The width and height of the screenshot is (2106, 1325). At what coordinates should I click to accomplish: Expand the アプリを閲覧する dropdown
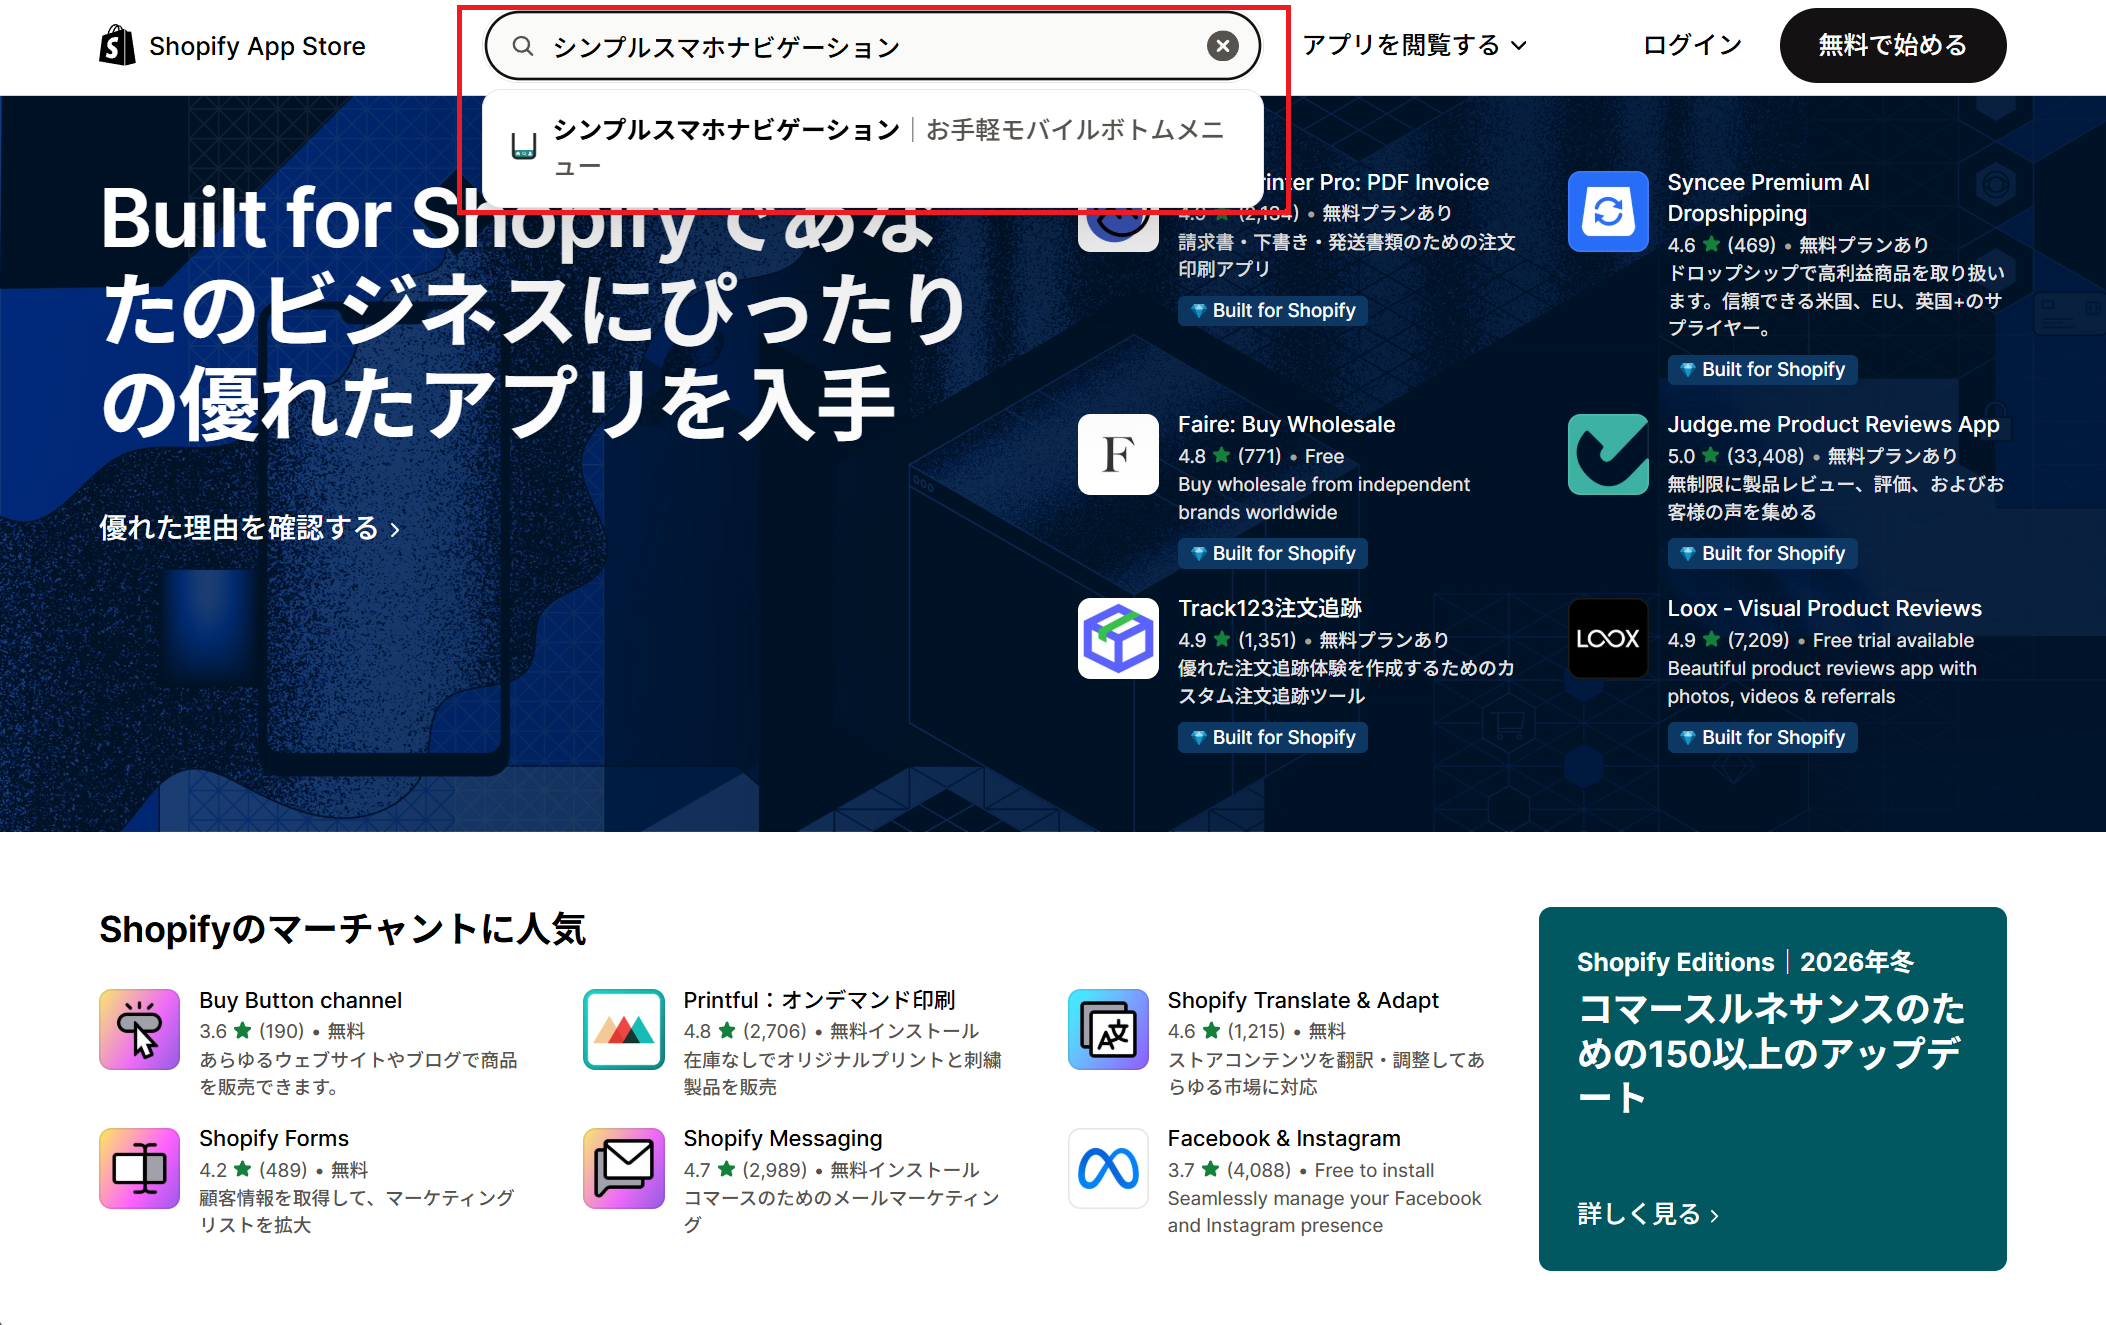click(x=1413, y=44)
